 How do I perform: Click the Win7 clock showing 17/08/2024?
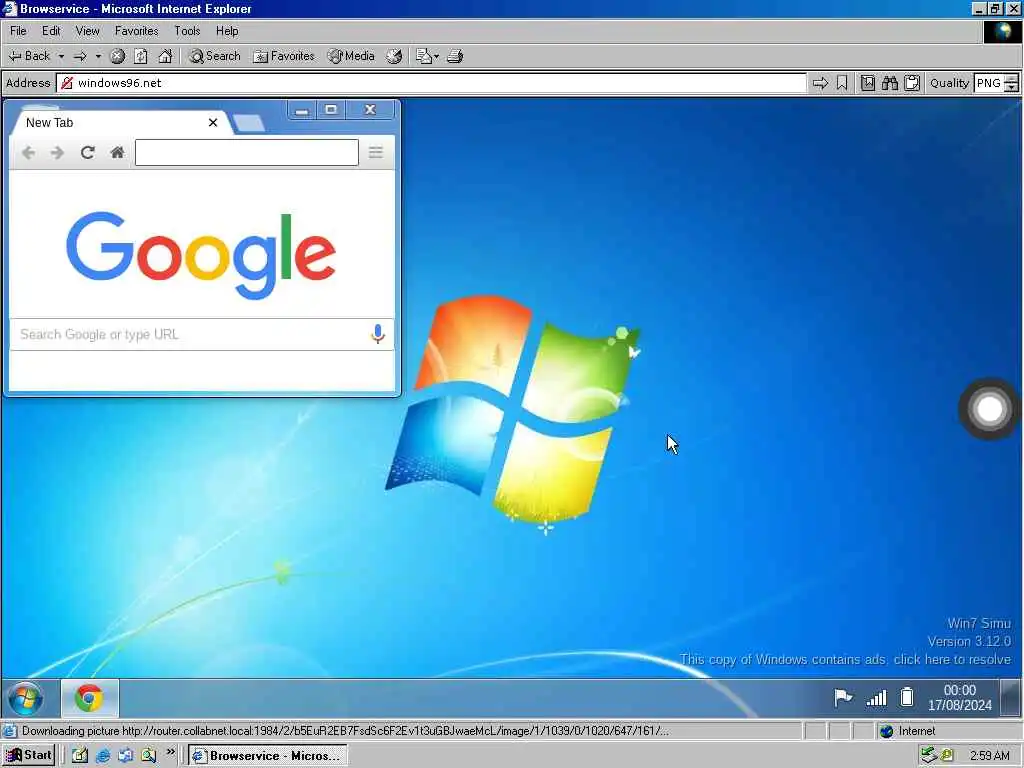(960, 697)
